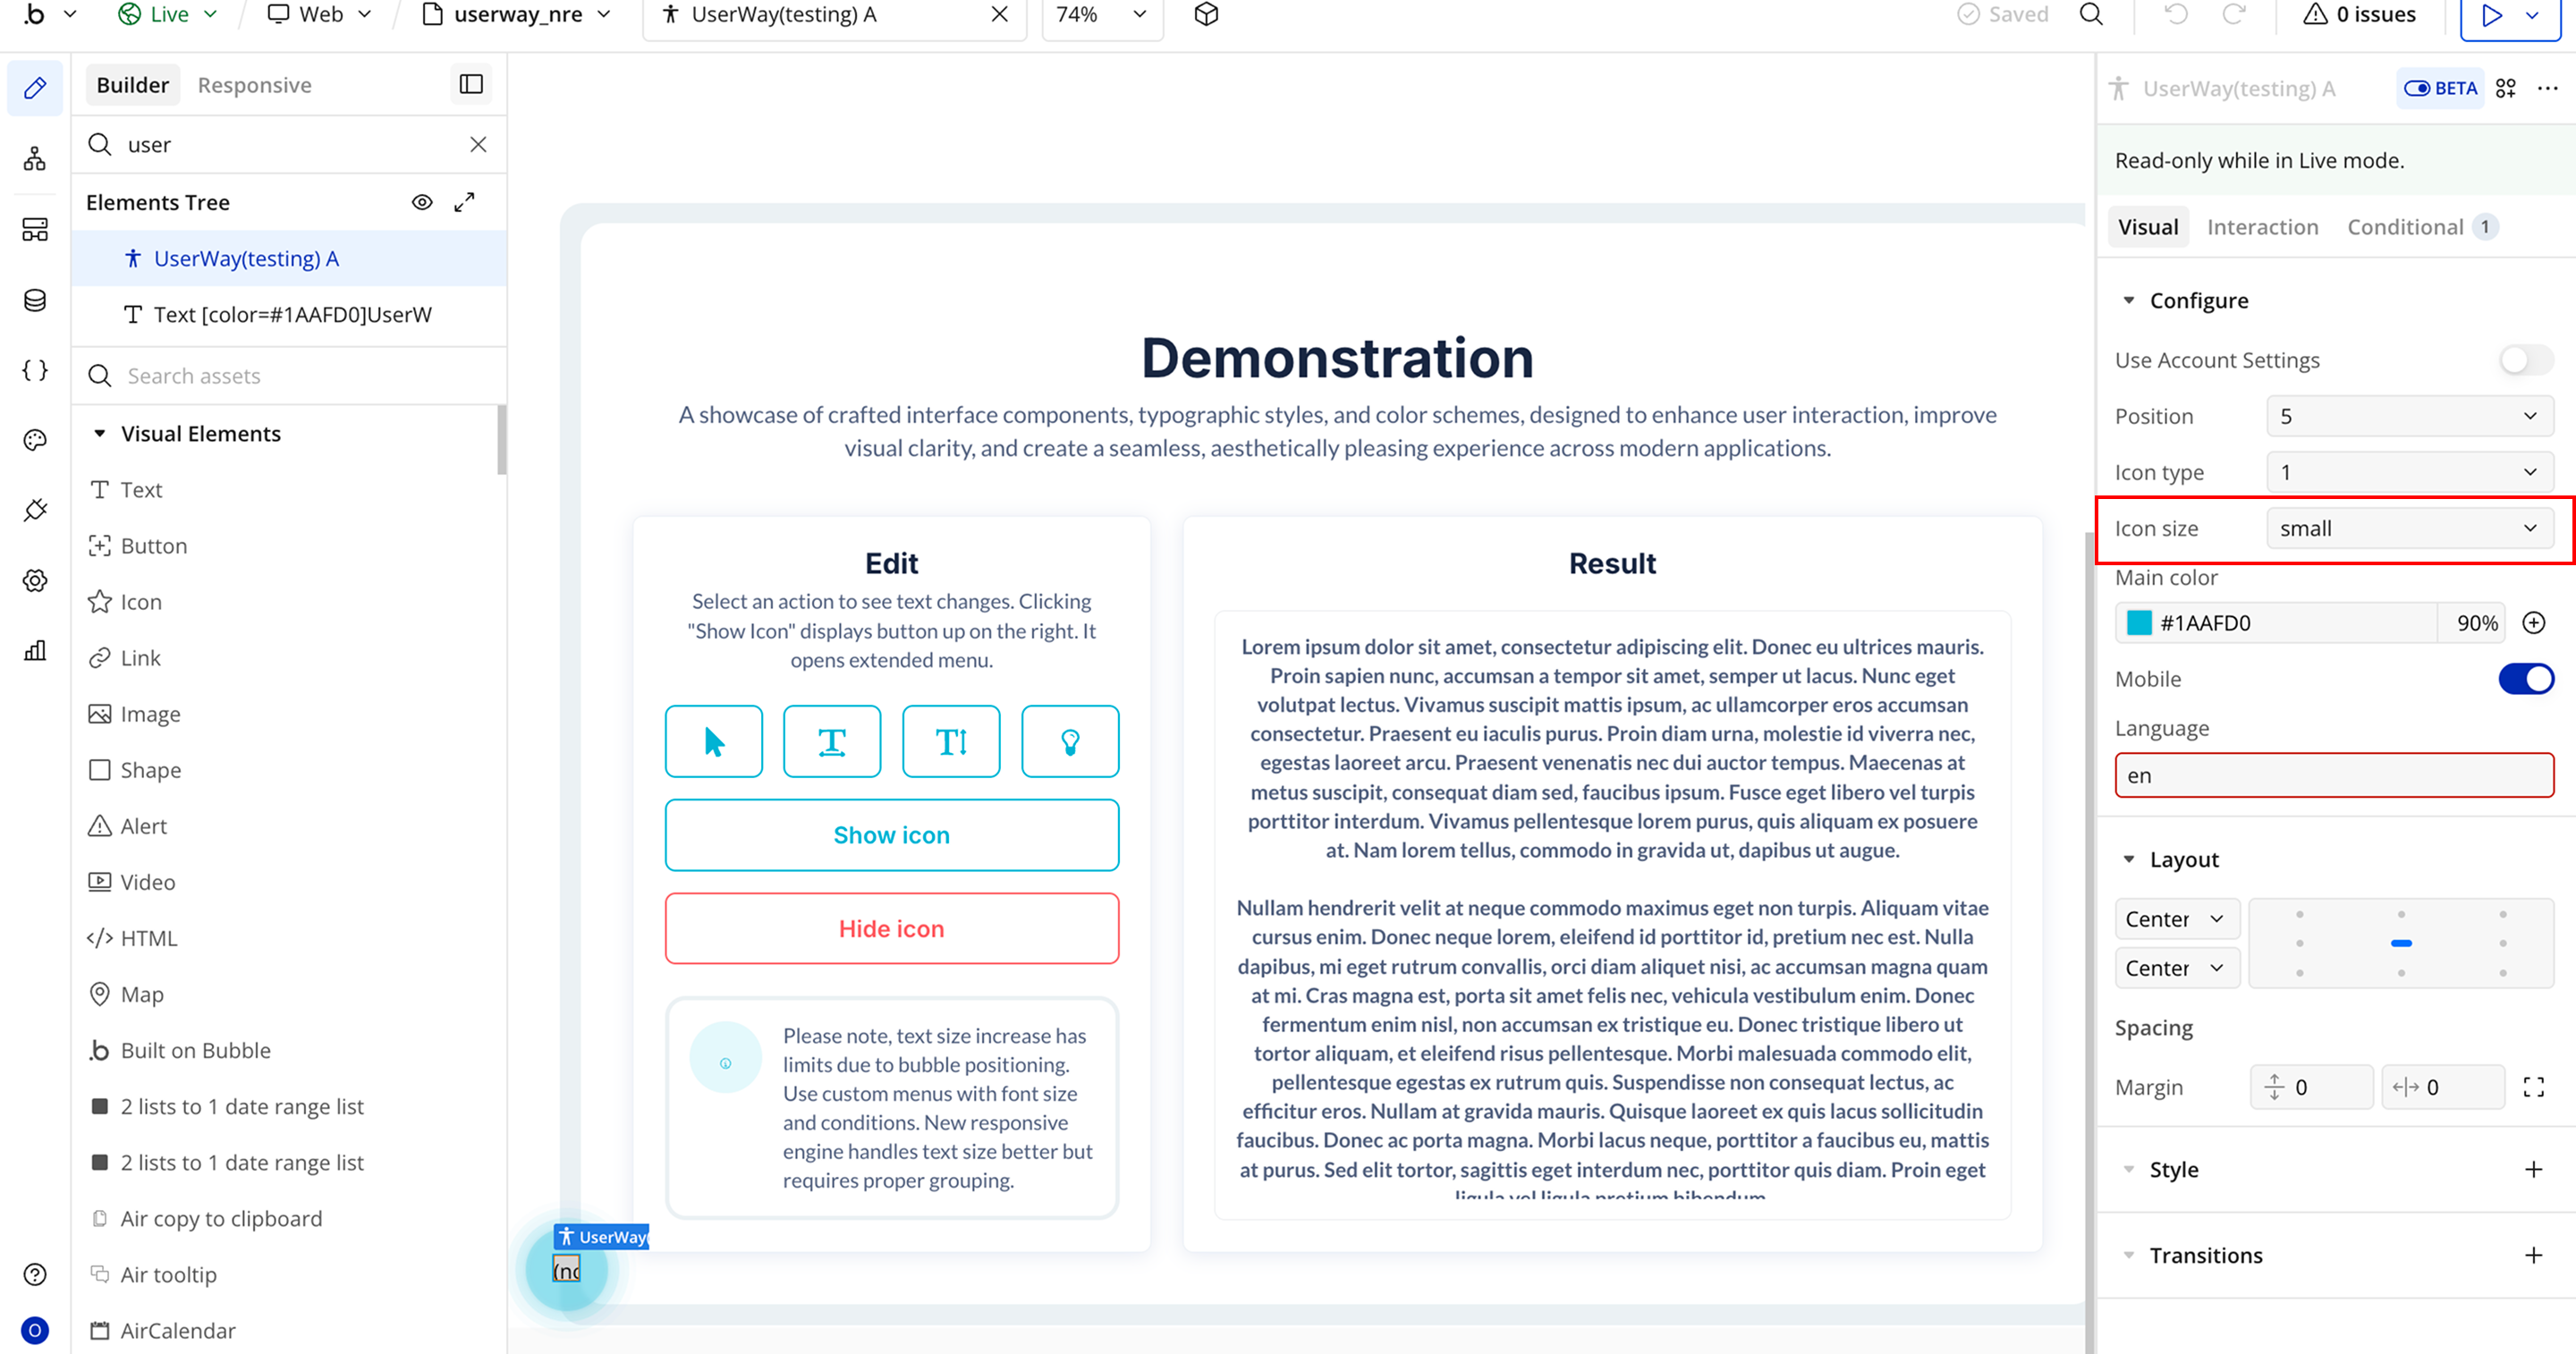This screenshot has height=1354, width=2576.
Task: Open the Styles palette icon in sidebar
Action: coord(35,440)
